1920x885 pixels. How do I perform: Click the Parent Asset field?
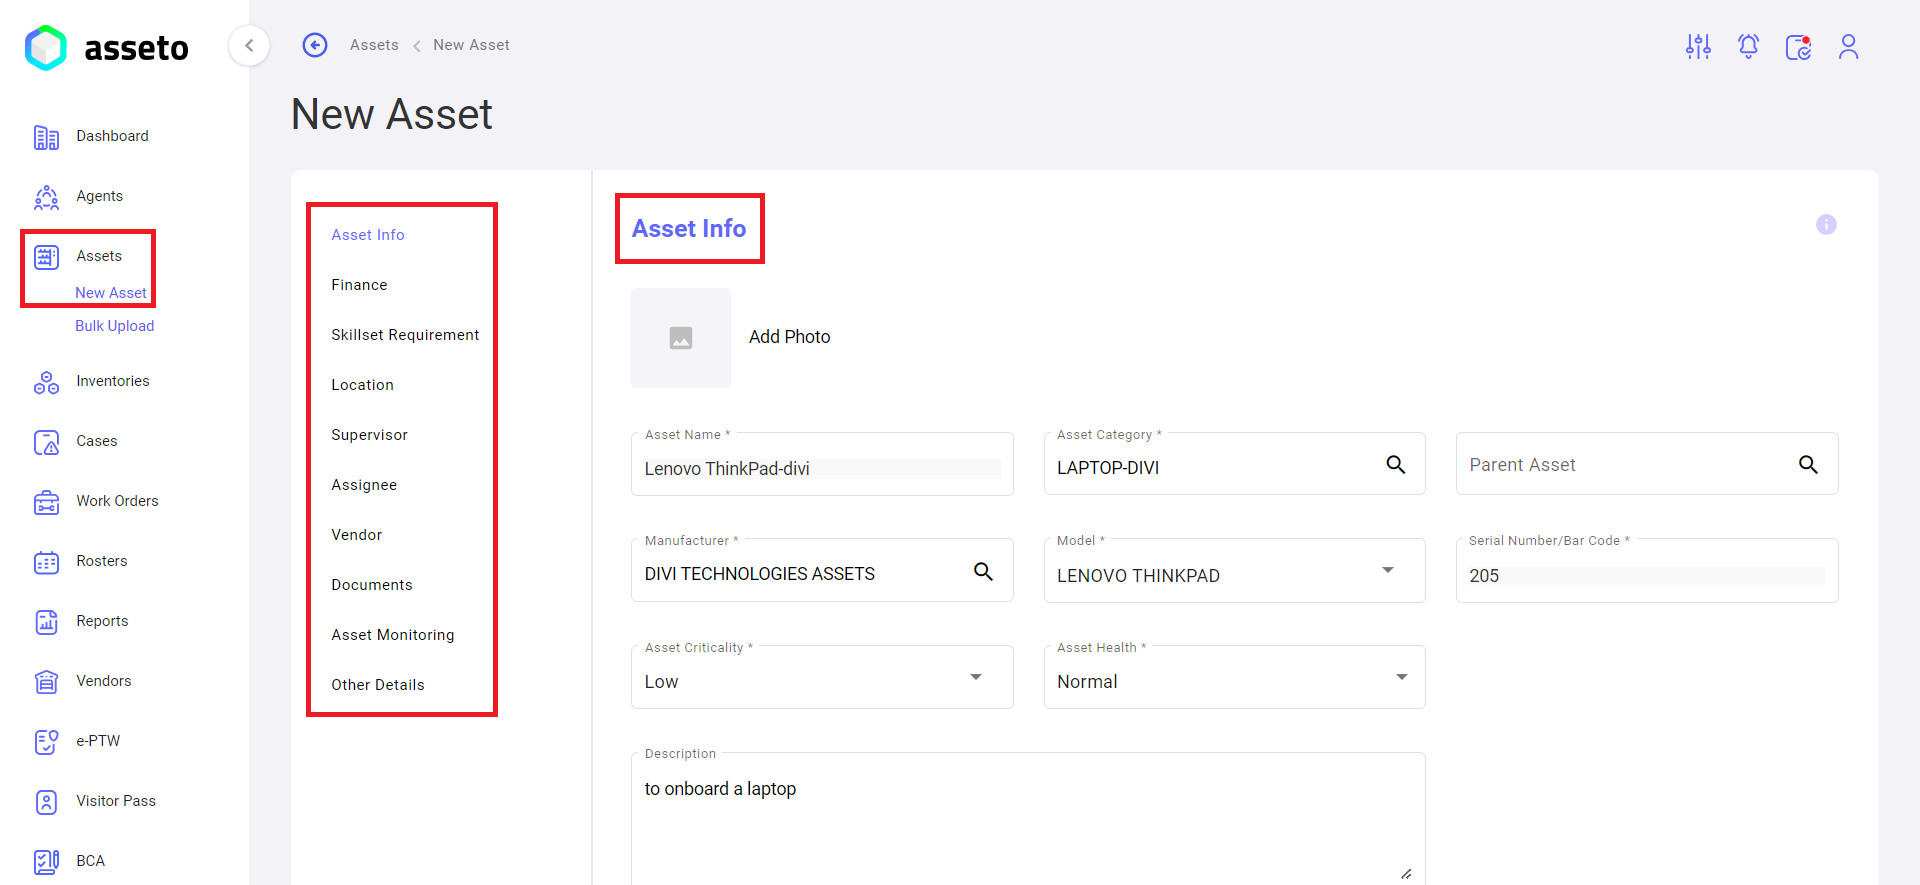1647,464
